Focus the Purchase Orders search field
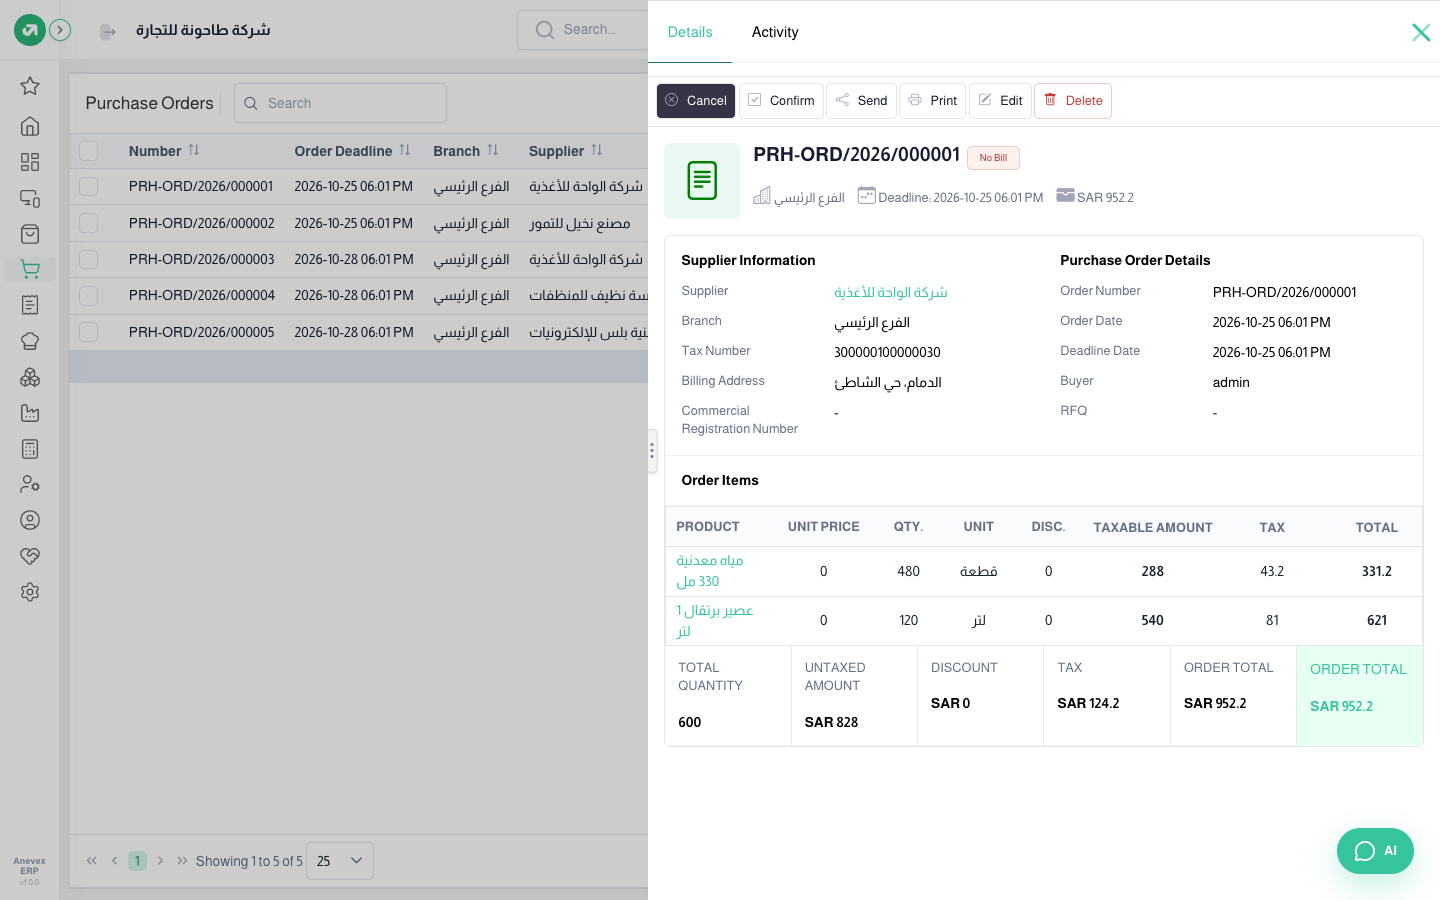 pyautogui.click(x=340, y=103)
